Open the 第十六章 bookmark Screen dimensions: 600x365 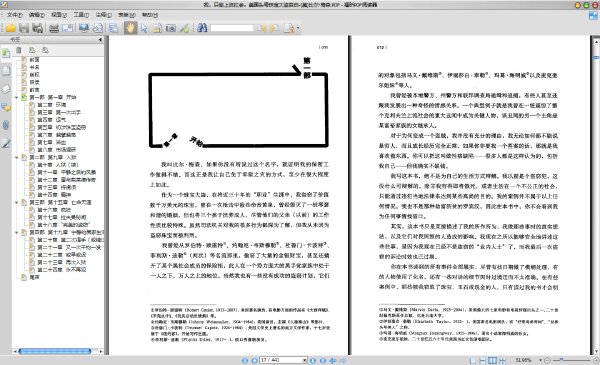(54, 210)
